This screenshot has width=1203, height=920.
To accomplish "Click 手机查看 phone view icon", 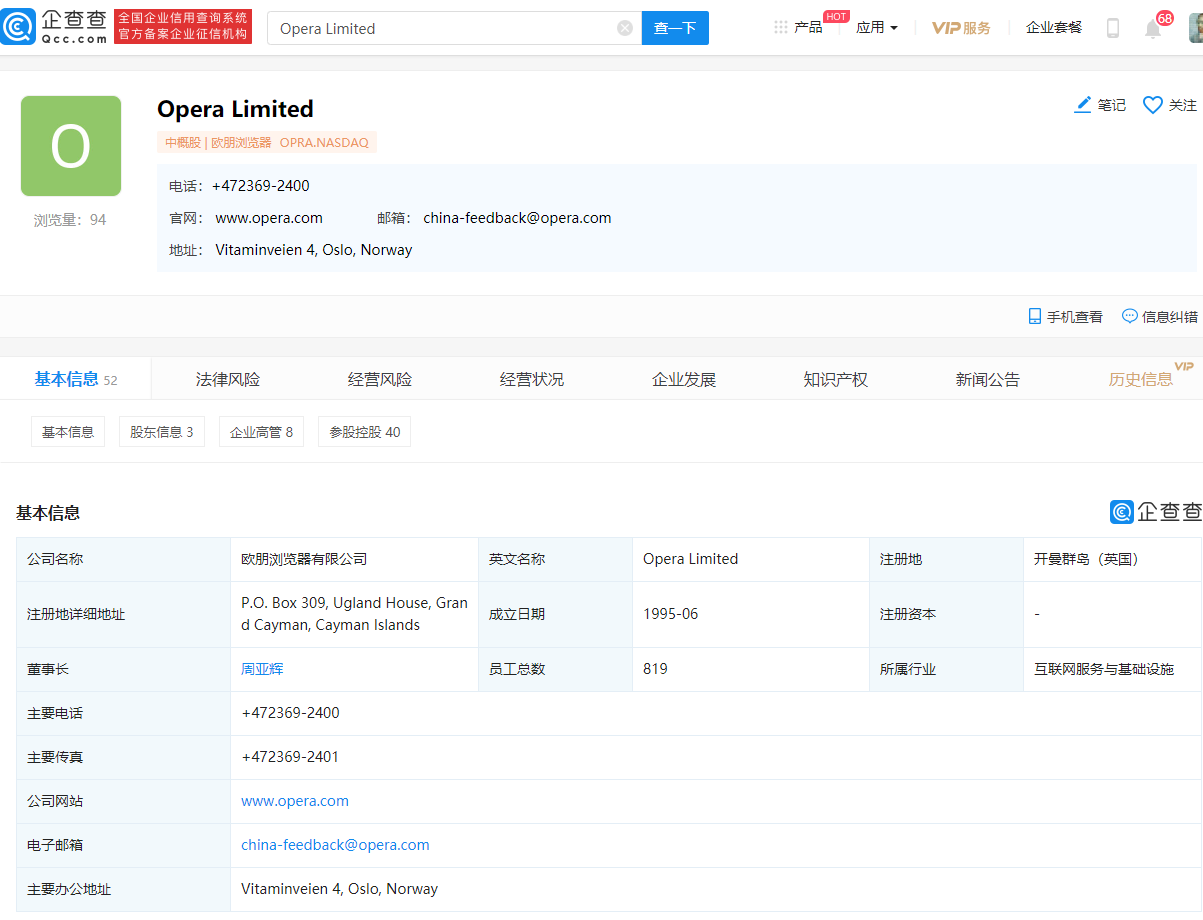I will 1035,316.
